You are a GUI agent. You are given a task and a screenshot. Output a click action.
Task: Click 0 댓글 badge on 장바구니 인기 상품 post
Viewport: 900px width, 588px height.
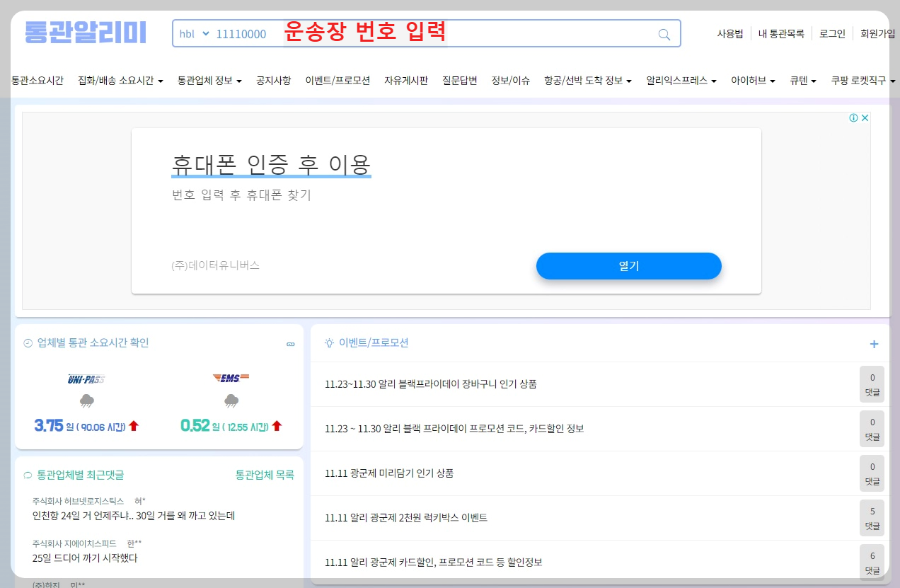pos(872,384)
